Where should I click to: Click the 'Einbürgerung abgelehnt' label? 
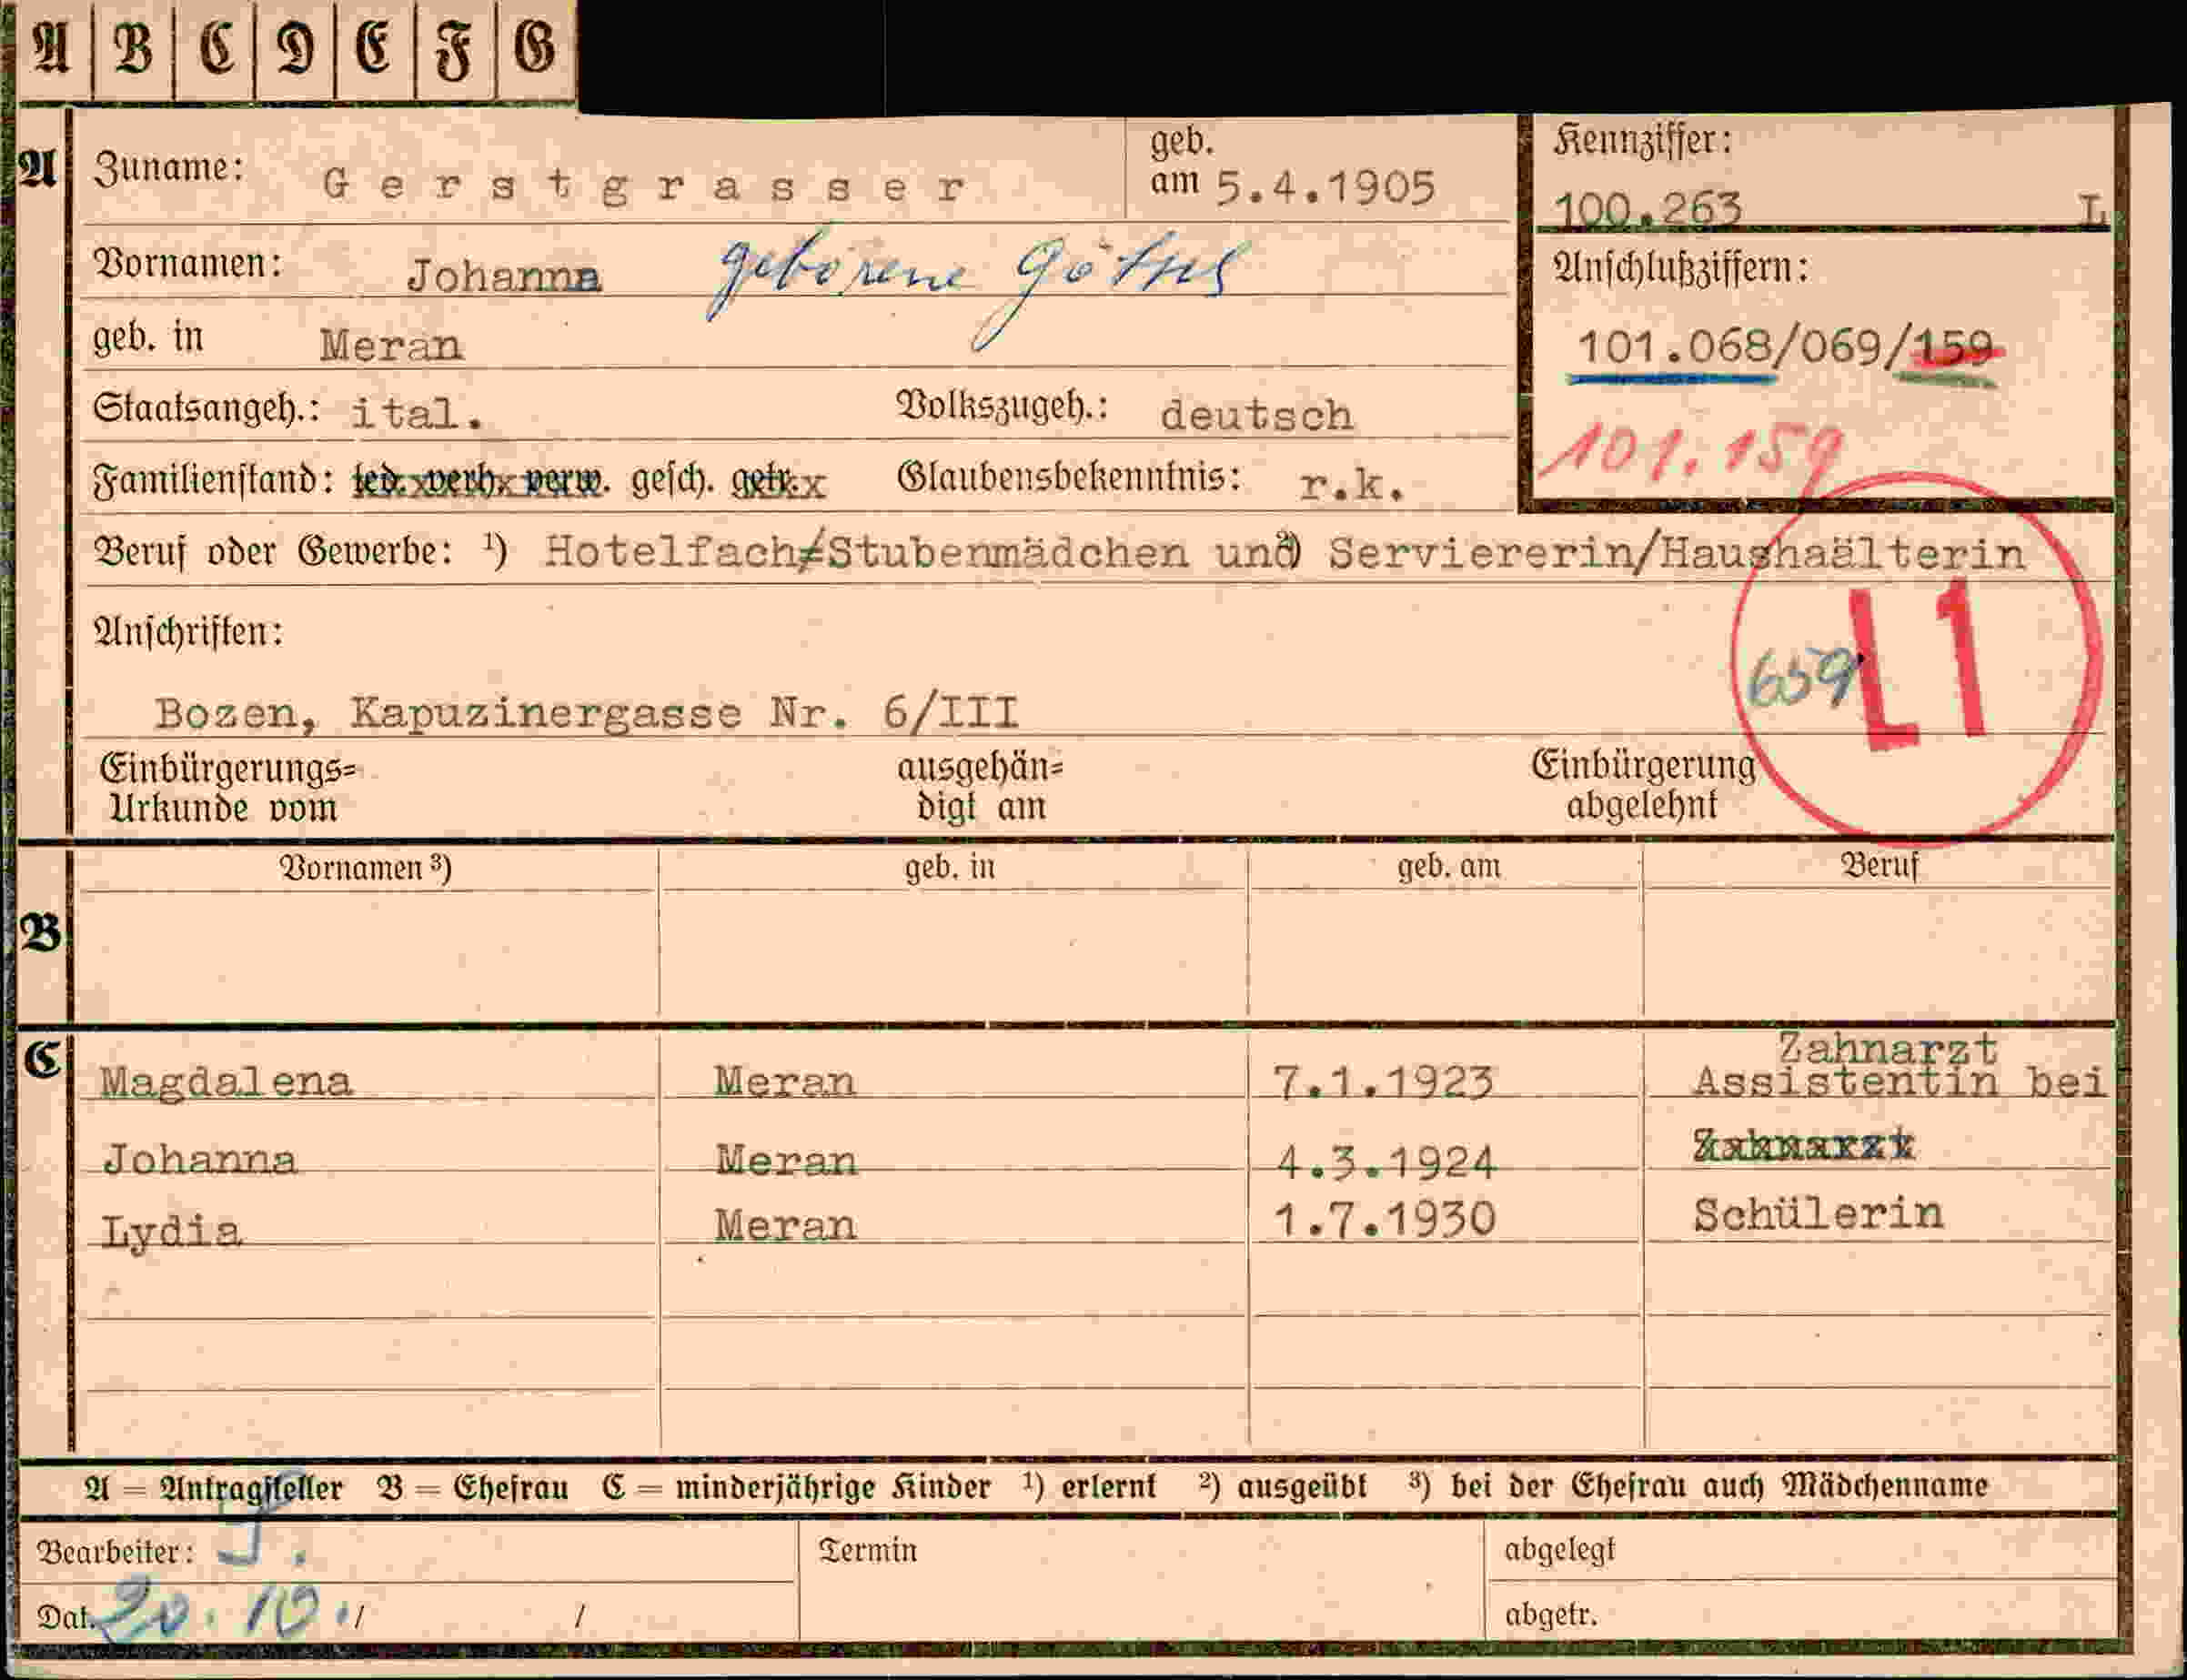(1643, 785)
